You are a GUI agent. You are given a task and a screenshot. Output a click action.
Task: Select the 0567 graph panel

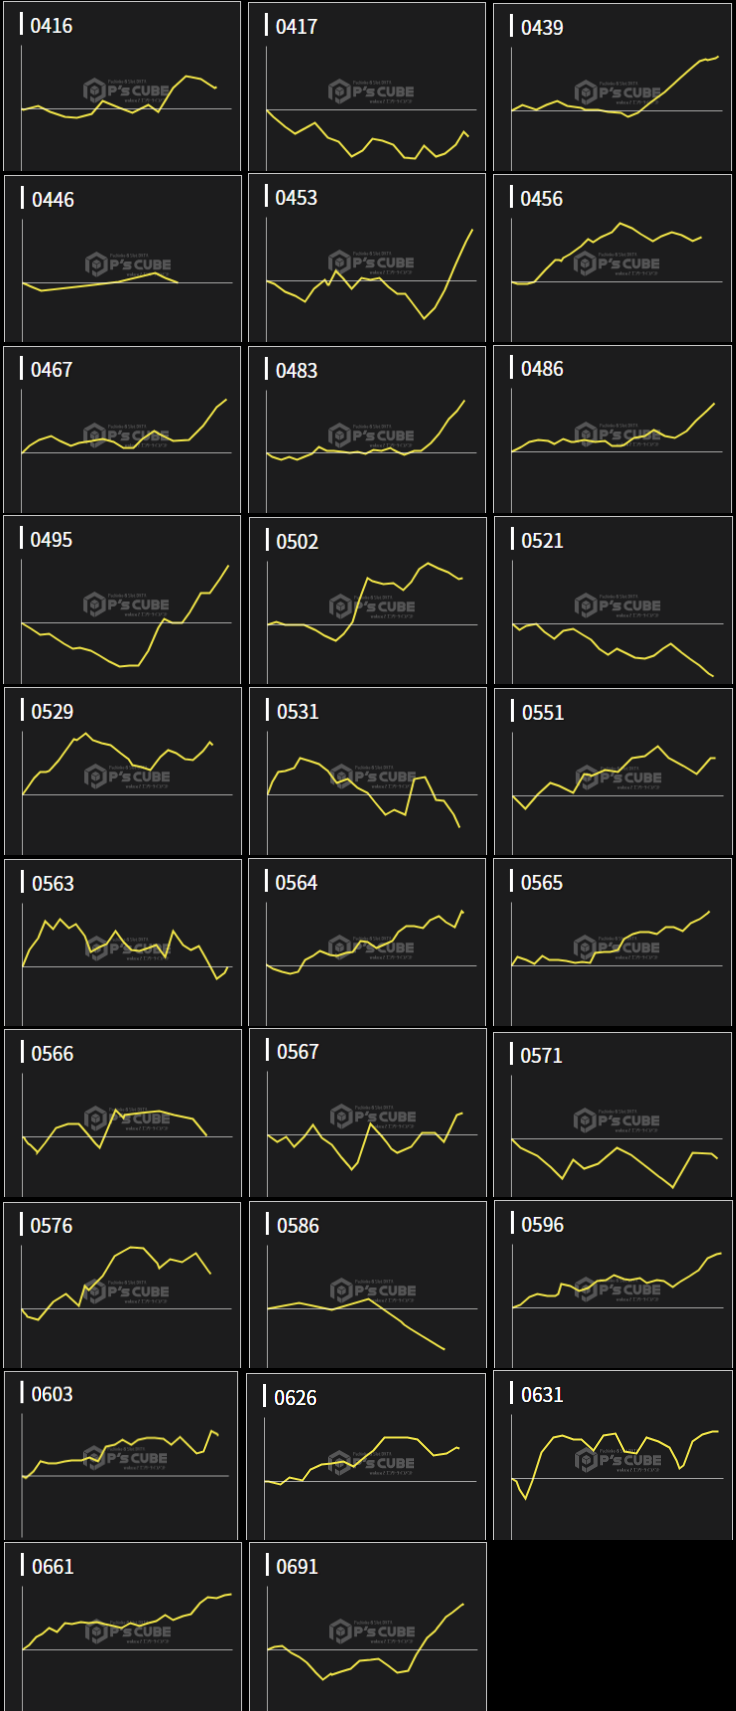tap(367, 1113)
